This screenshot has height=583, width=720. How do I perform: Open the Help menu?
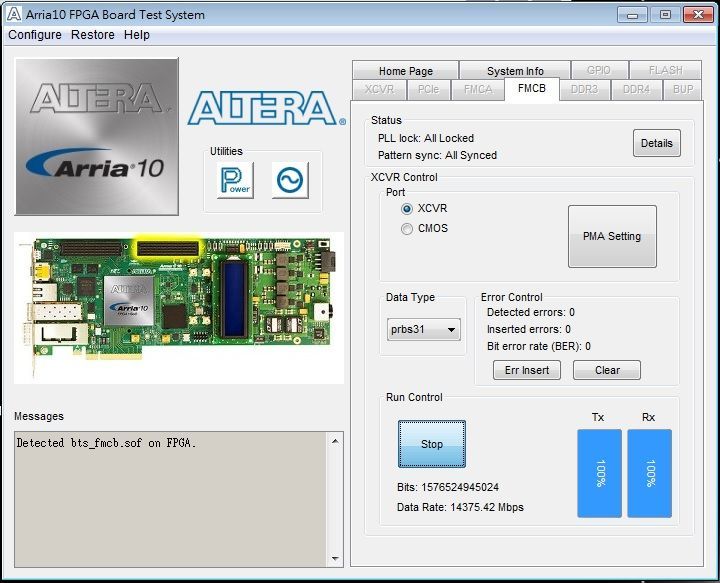tap(137, 35)
